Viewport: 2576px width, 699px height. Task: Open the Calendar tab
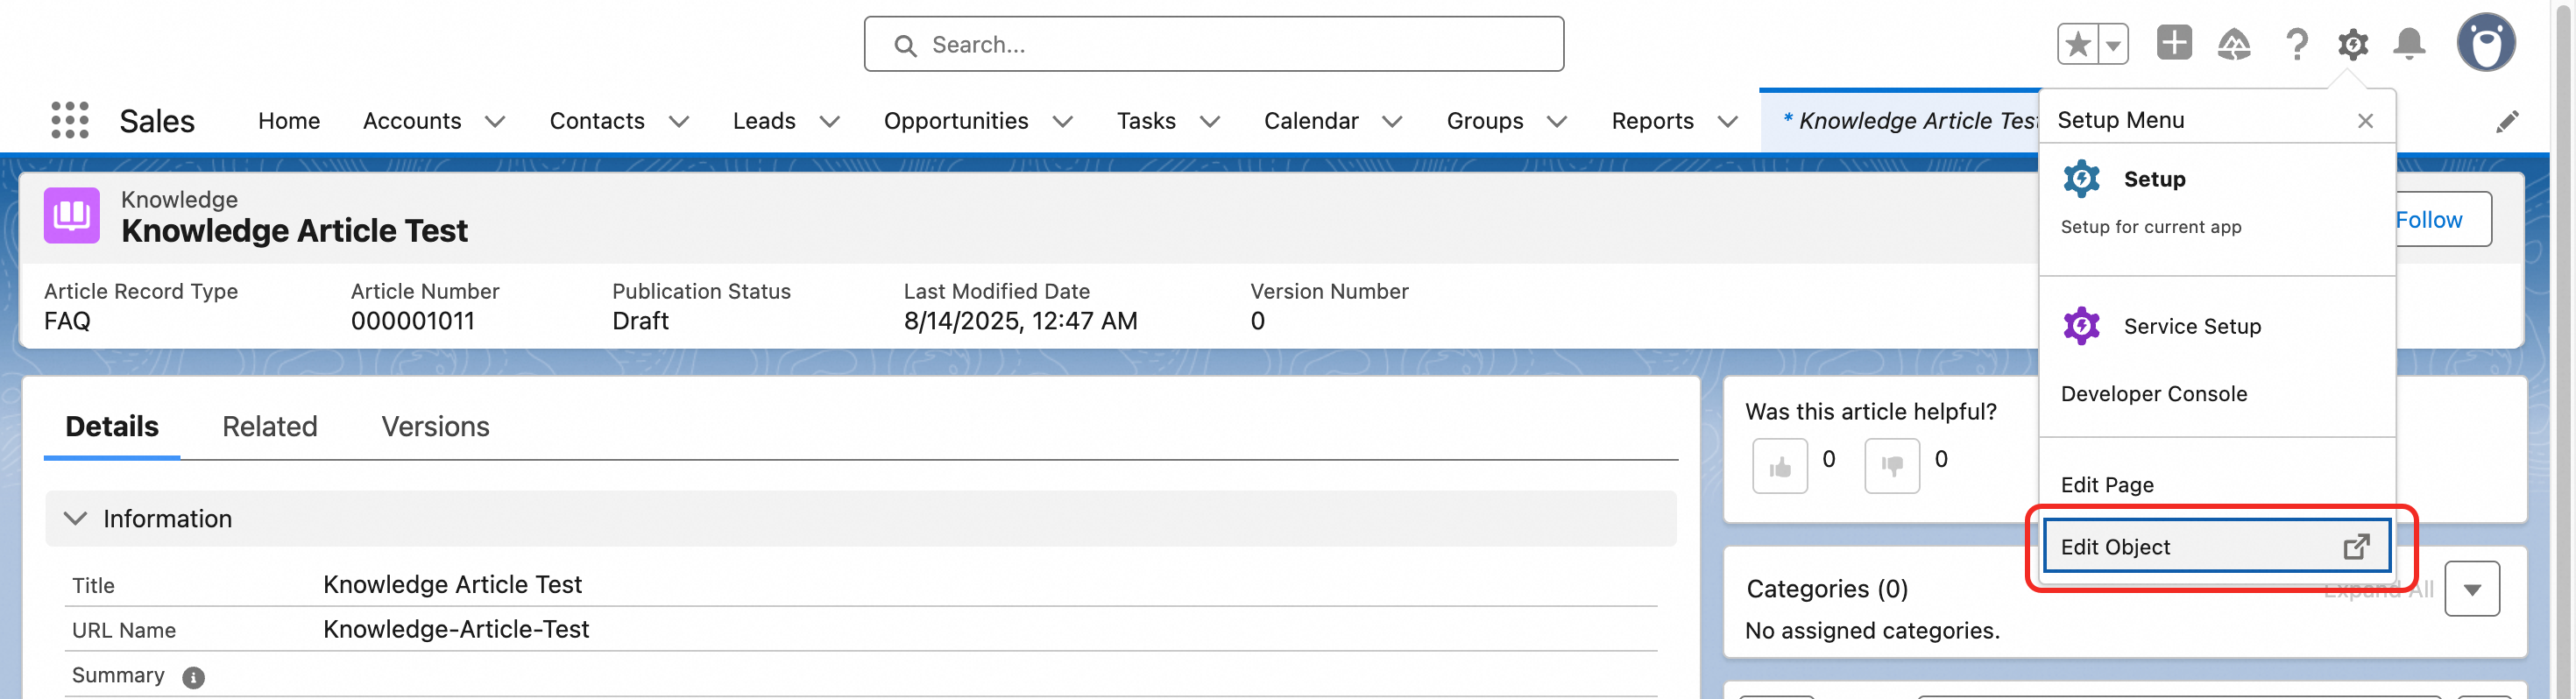click(x=1311, y=121)
